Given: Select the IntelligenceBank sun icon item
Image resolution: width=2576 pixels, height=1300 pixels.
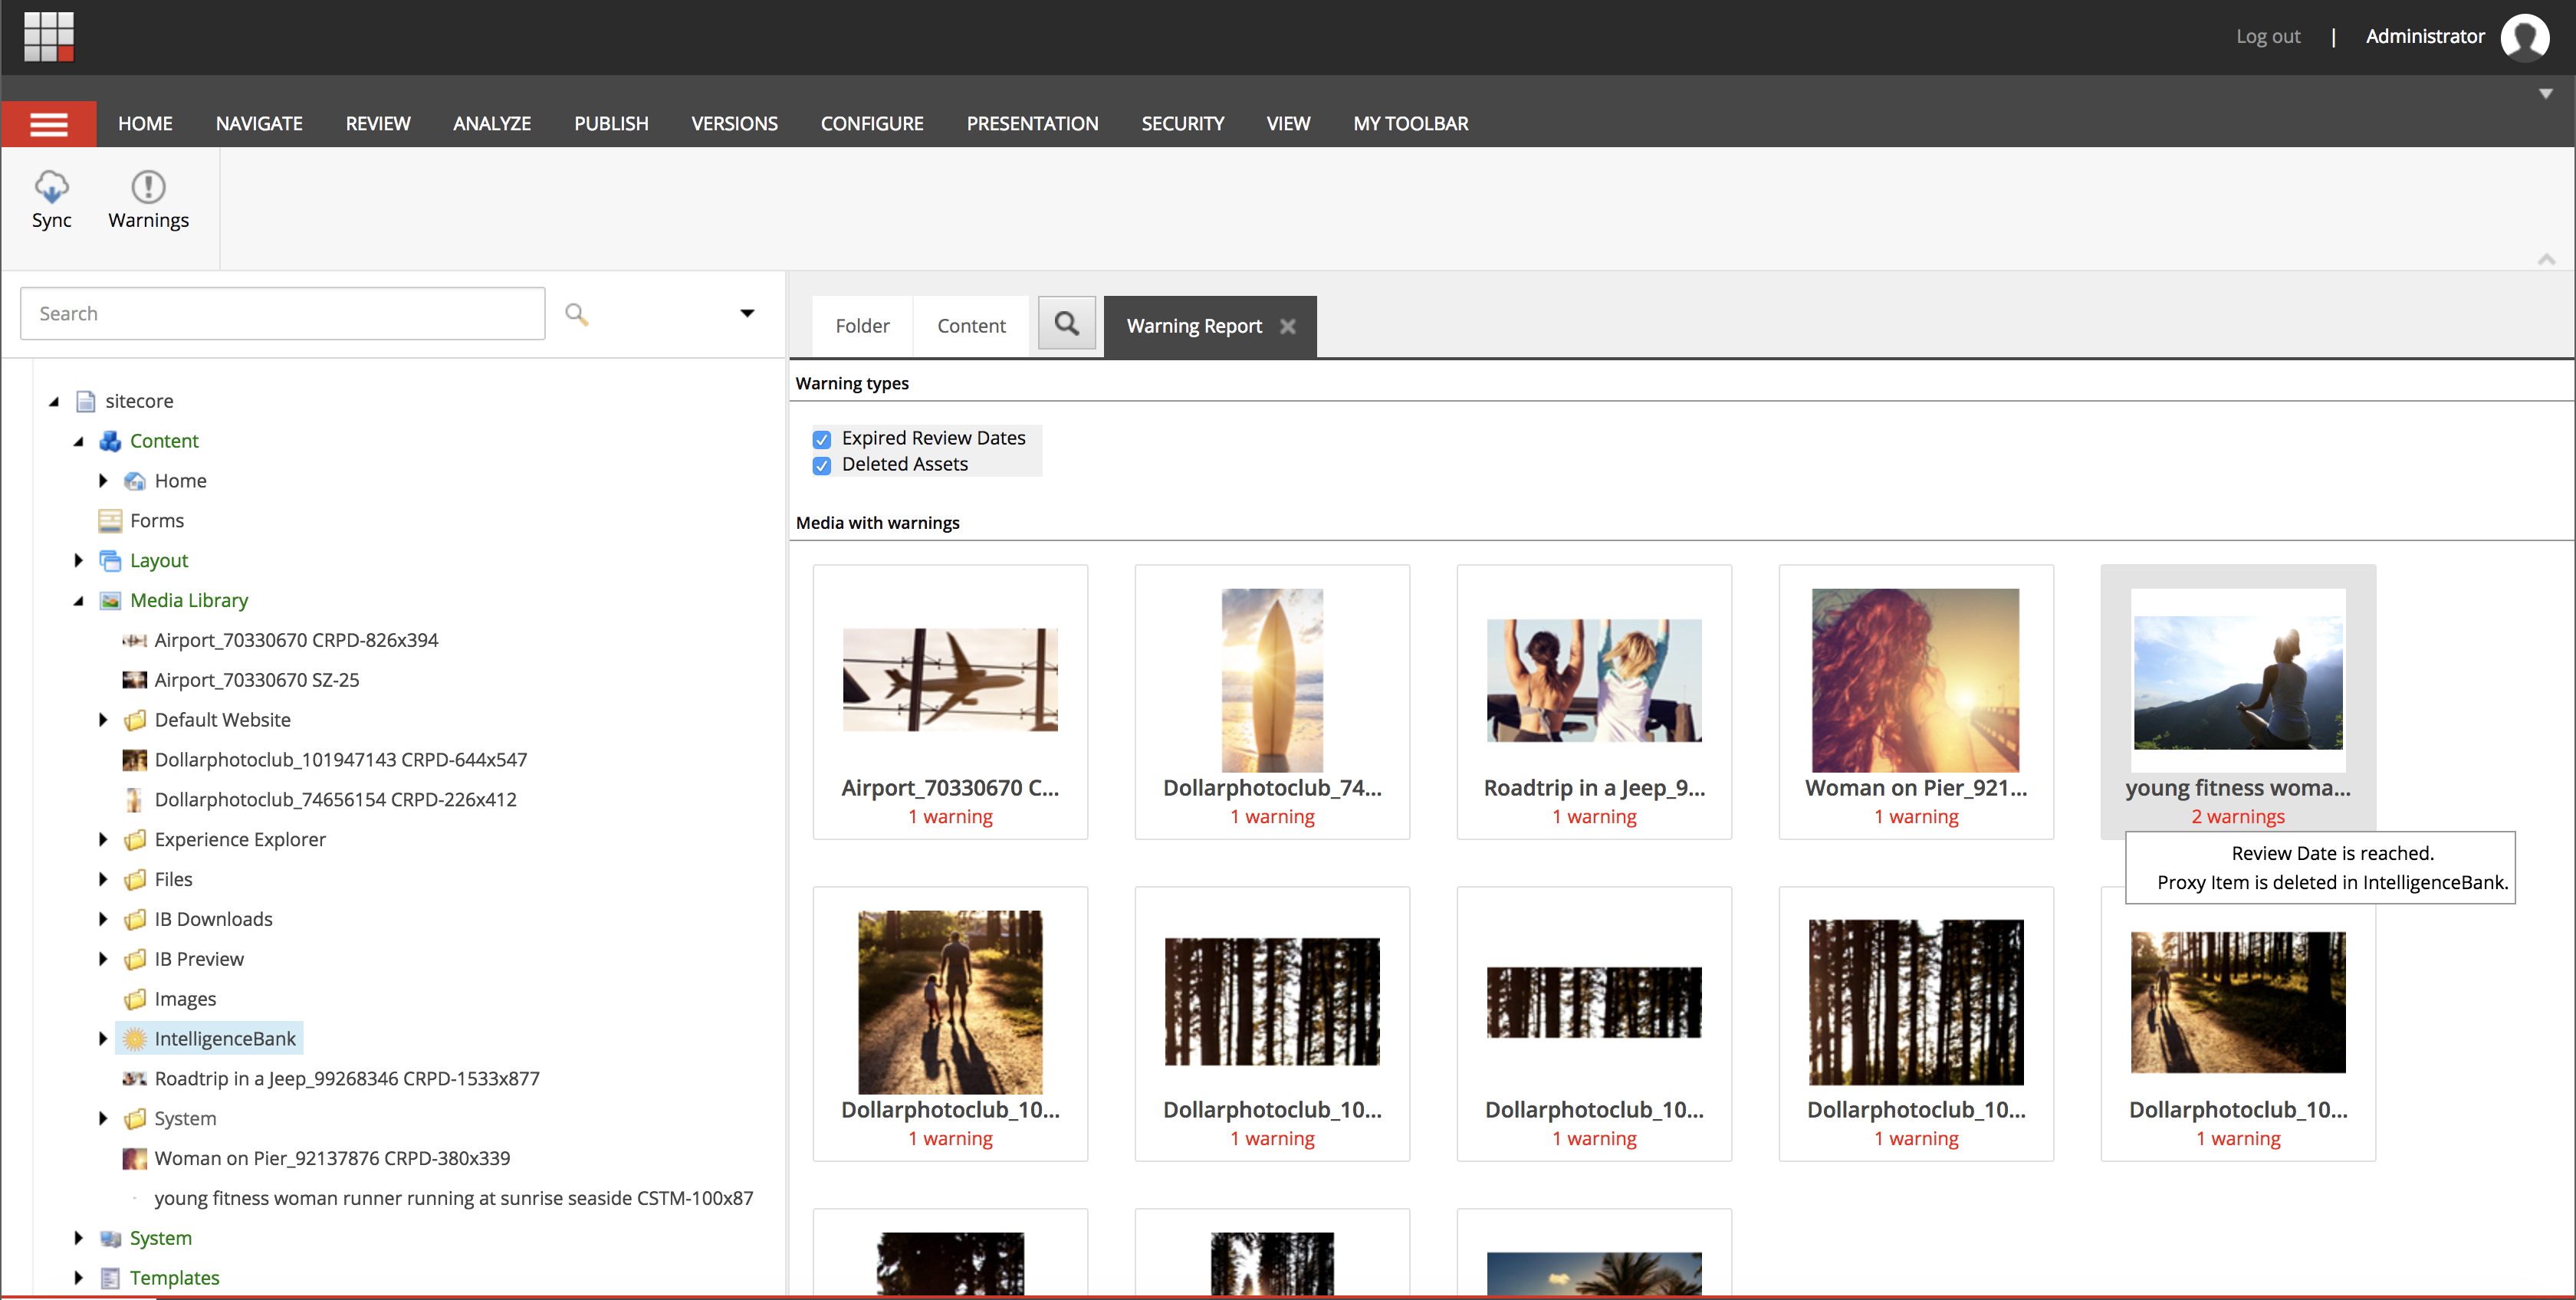Looking at the screenshot, I should coord(134,1039).
